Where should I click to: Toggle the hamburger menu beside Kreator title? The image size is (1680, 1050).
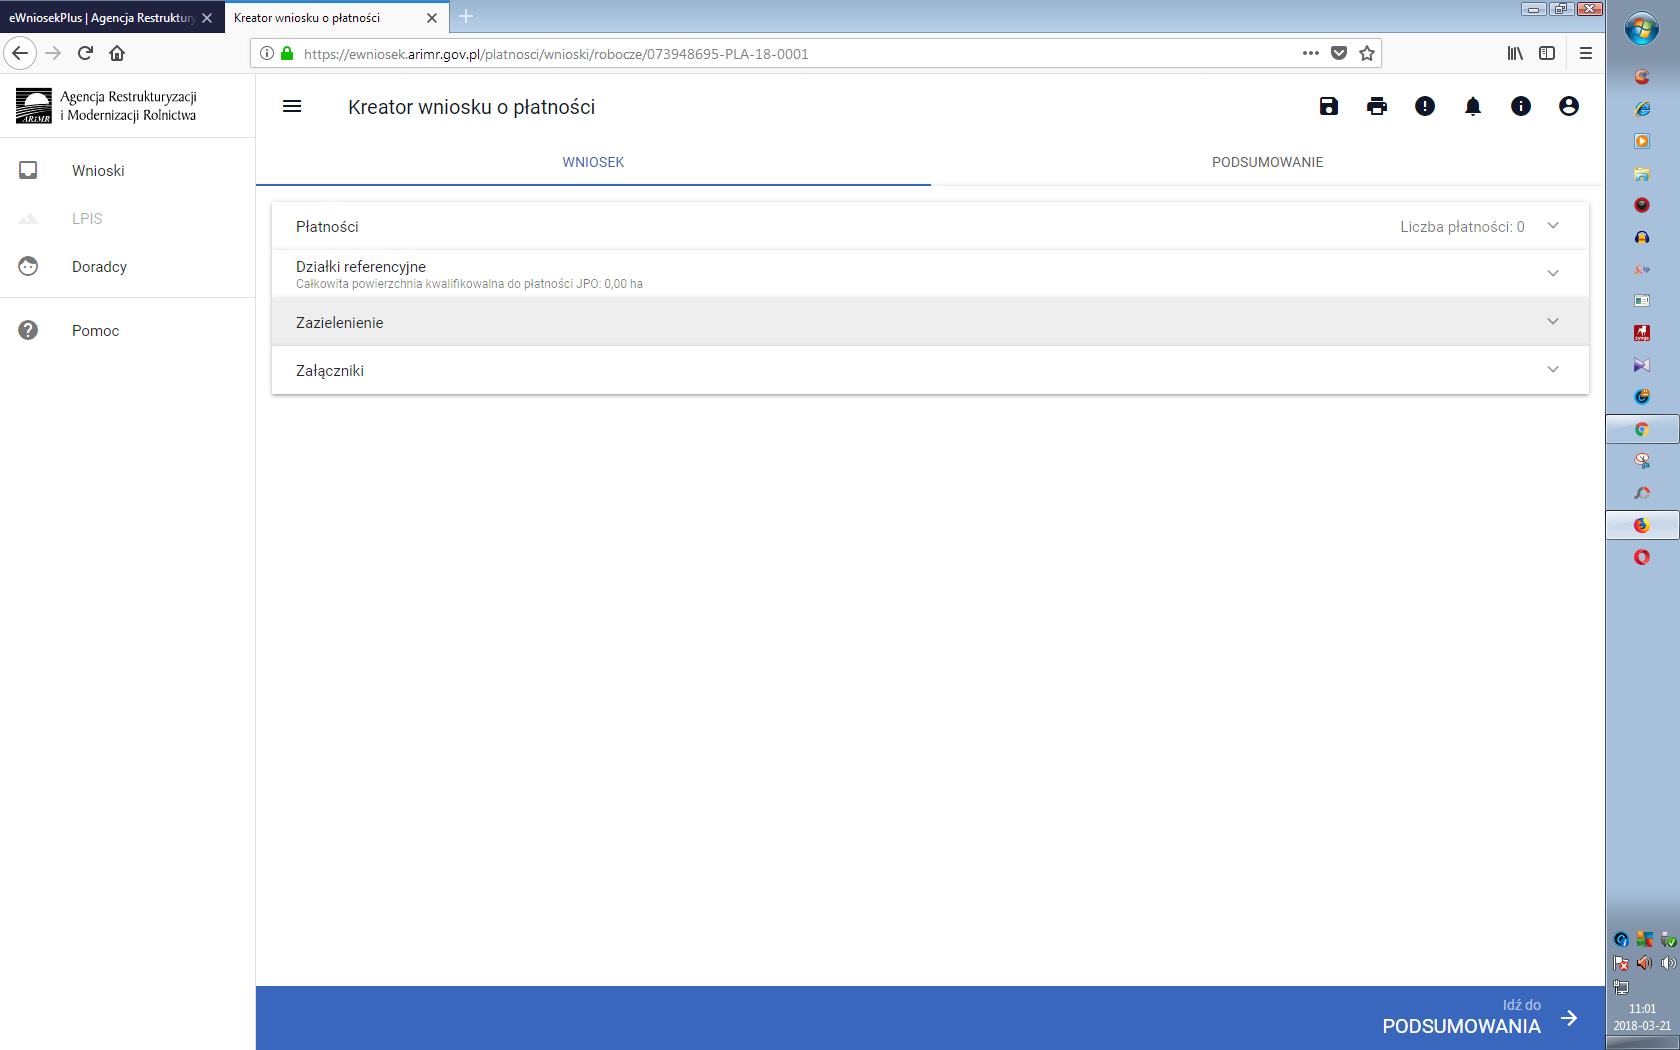[292, 106]
